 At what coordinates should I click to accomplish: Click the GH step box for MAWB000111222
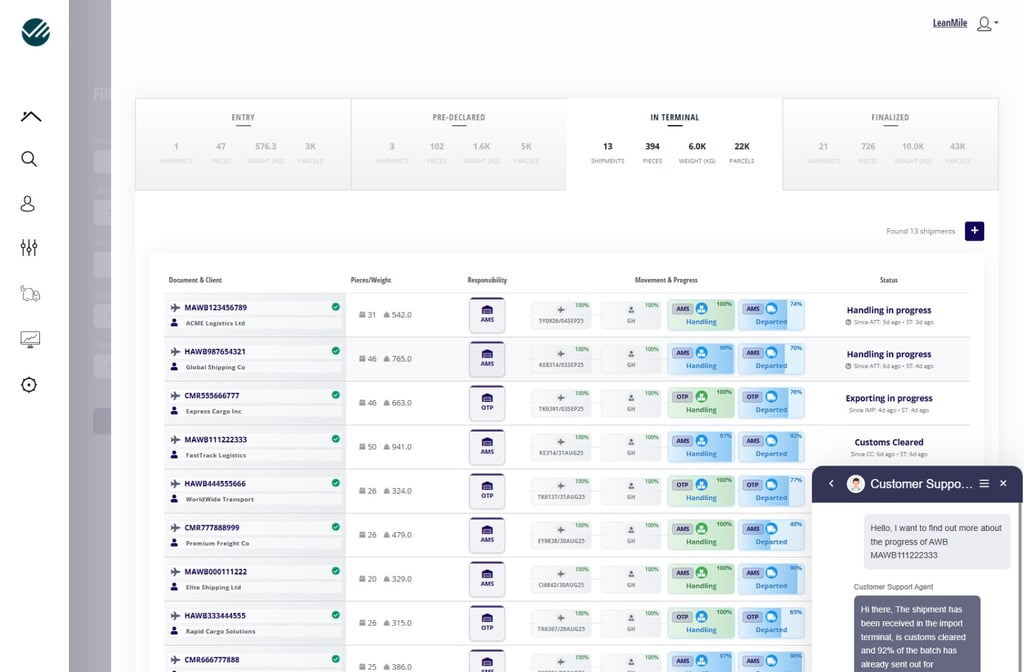click(x=631, y=579)
